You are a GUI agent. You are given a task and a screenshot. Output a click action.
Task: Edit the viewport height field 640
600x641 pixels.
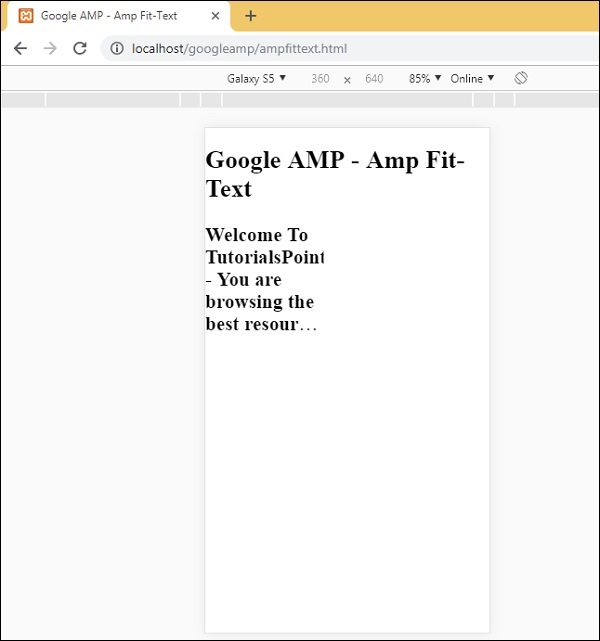tap(374, 78)
